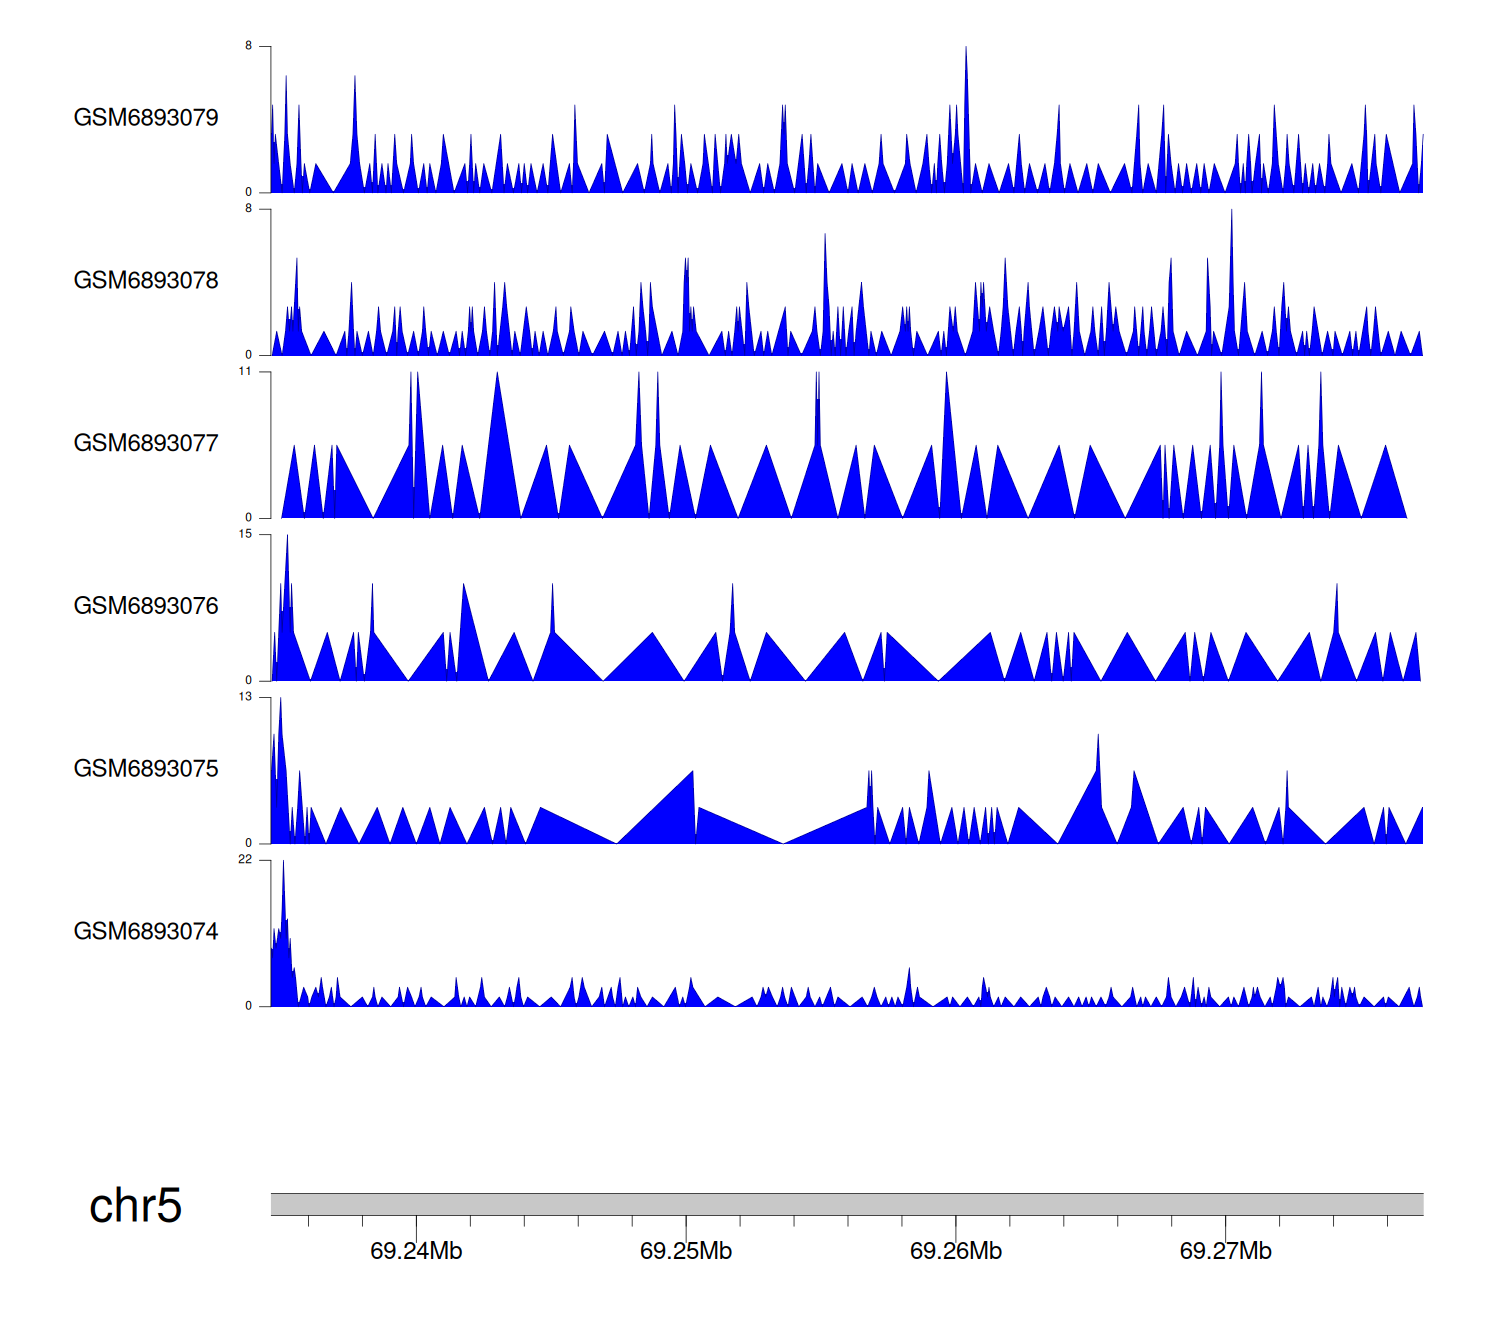Click the 69.26Mb genomic position label
This screenshot has height=1320, width=1500.
pos(956,1251)
